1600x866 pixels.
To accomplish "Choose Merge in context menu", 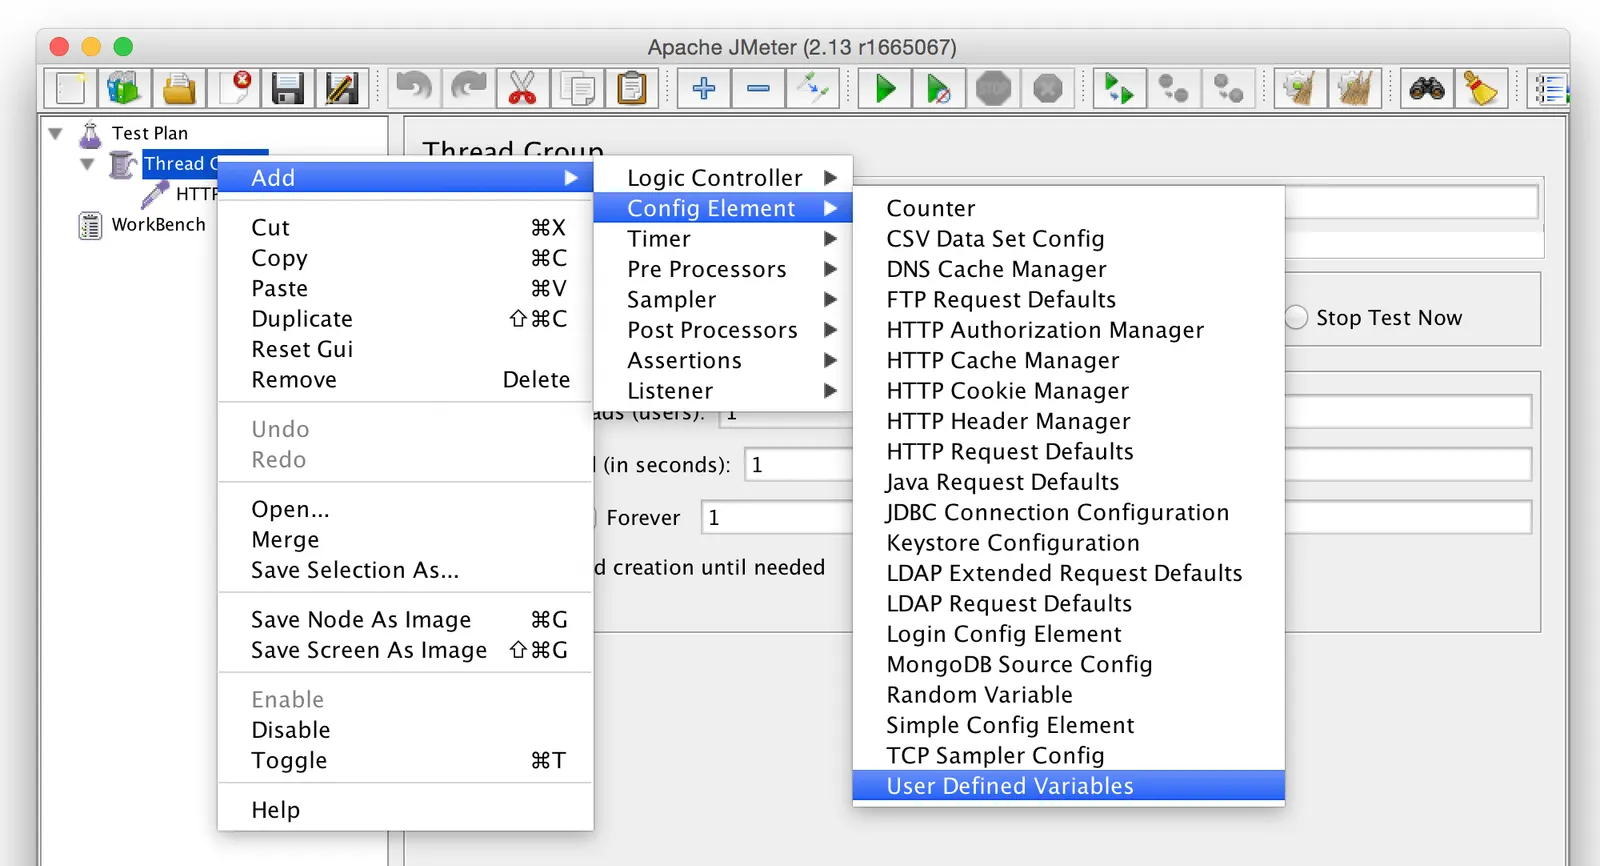I will [405, 540].
